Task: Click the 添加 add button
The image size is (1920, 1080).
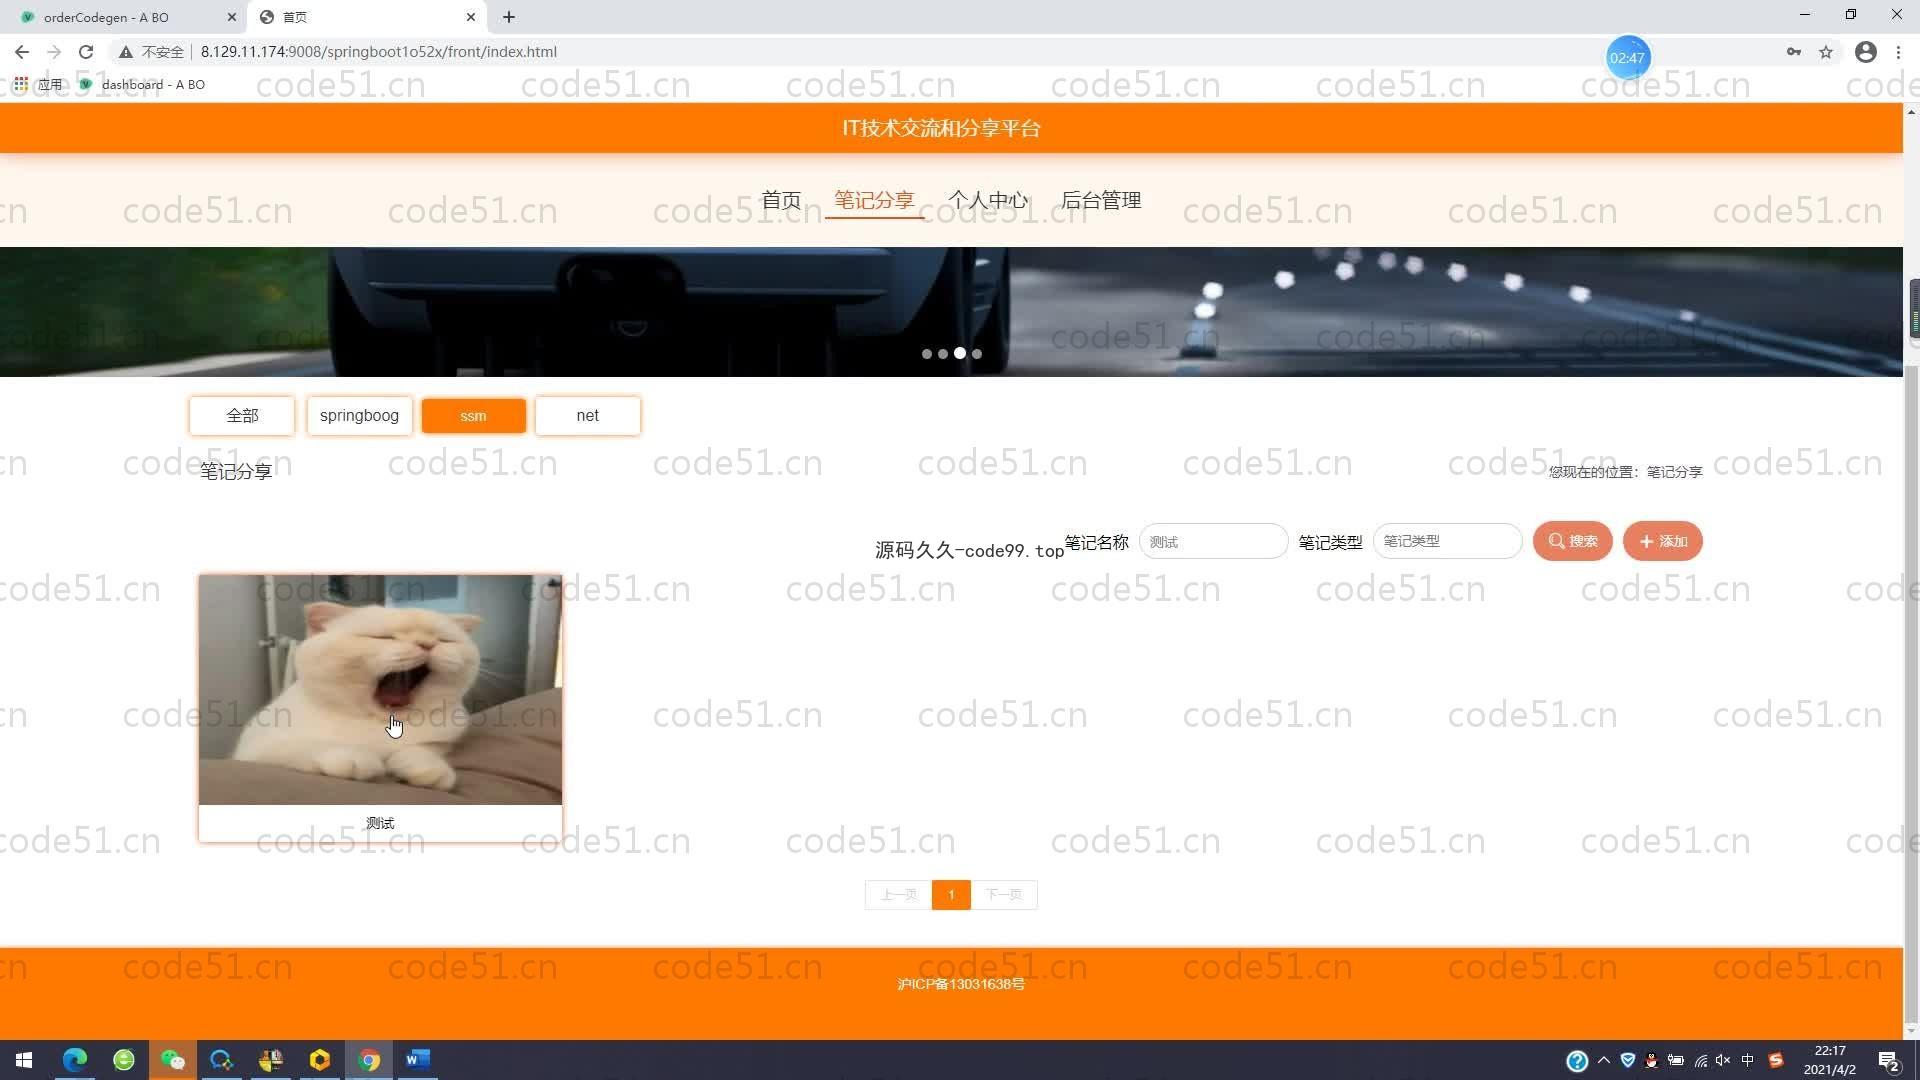Action: coord(1662,541)
